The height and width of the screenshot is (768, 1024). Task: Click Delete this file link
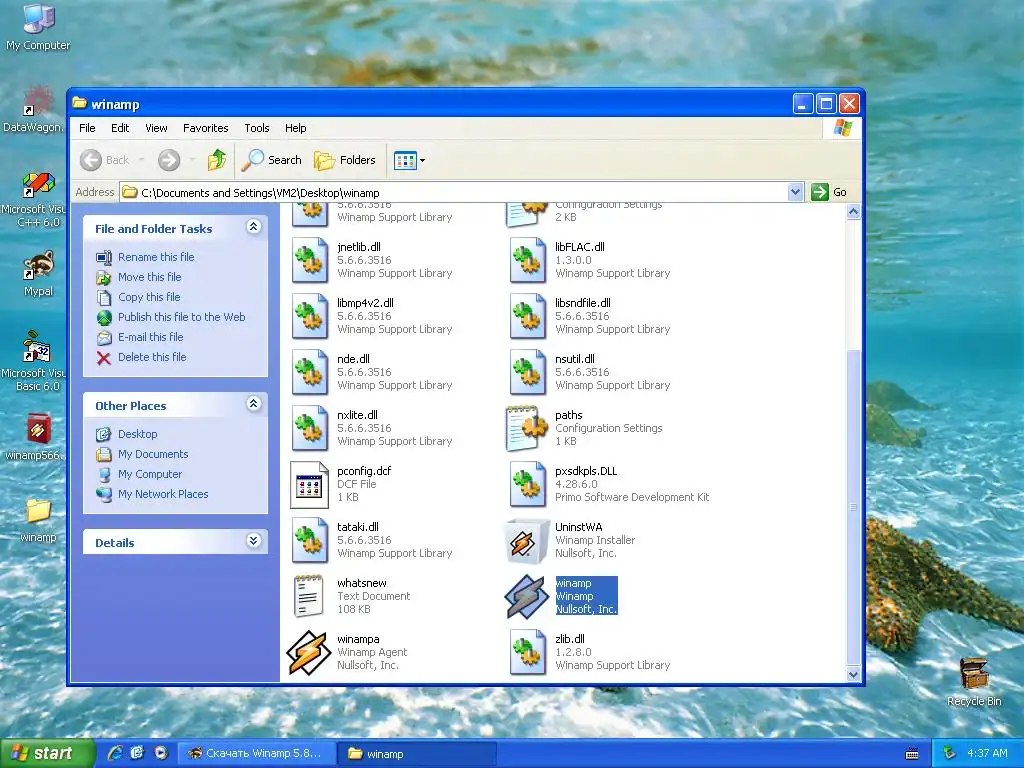(x=152, y=357)
